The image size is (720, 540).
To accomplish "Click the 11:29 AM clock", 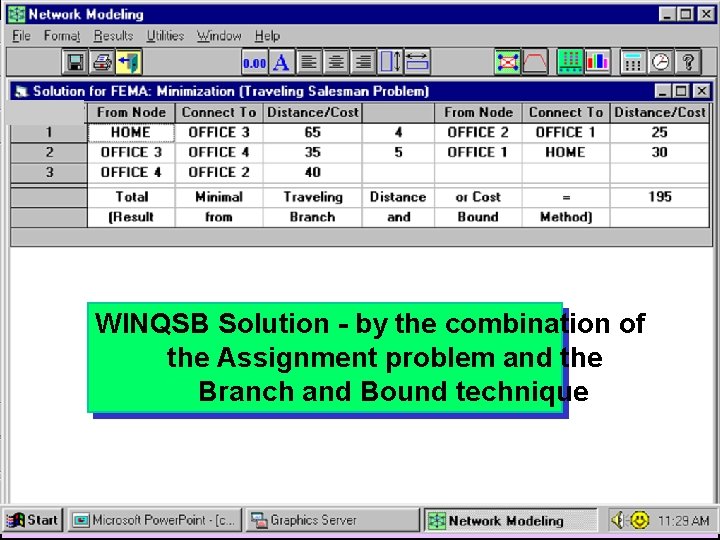I will point(683,521).
